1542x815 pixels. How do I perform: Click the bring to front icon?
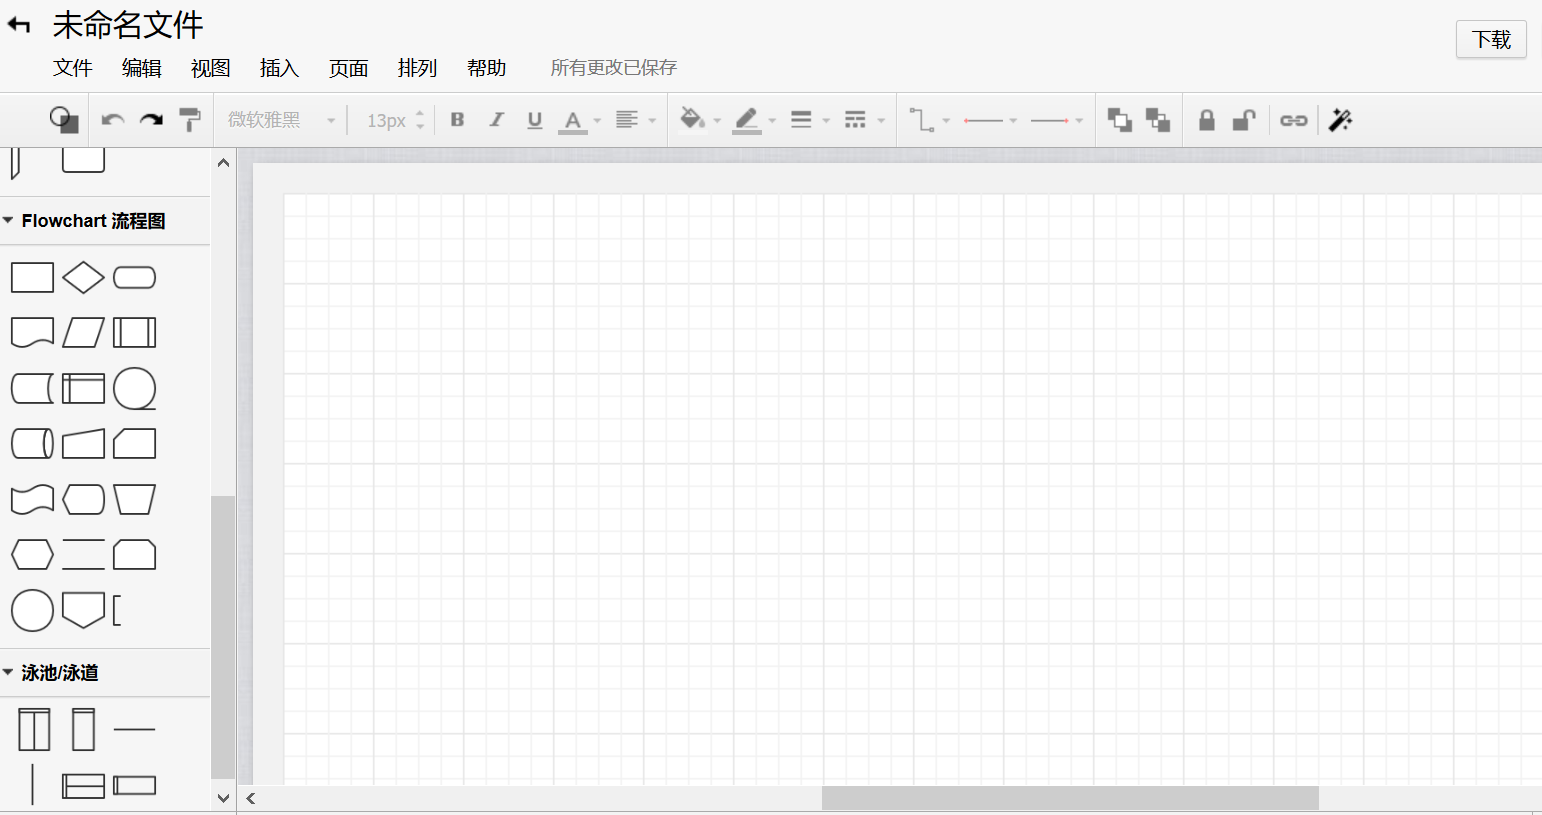(1119, 120)
